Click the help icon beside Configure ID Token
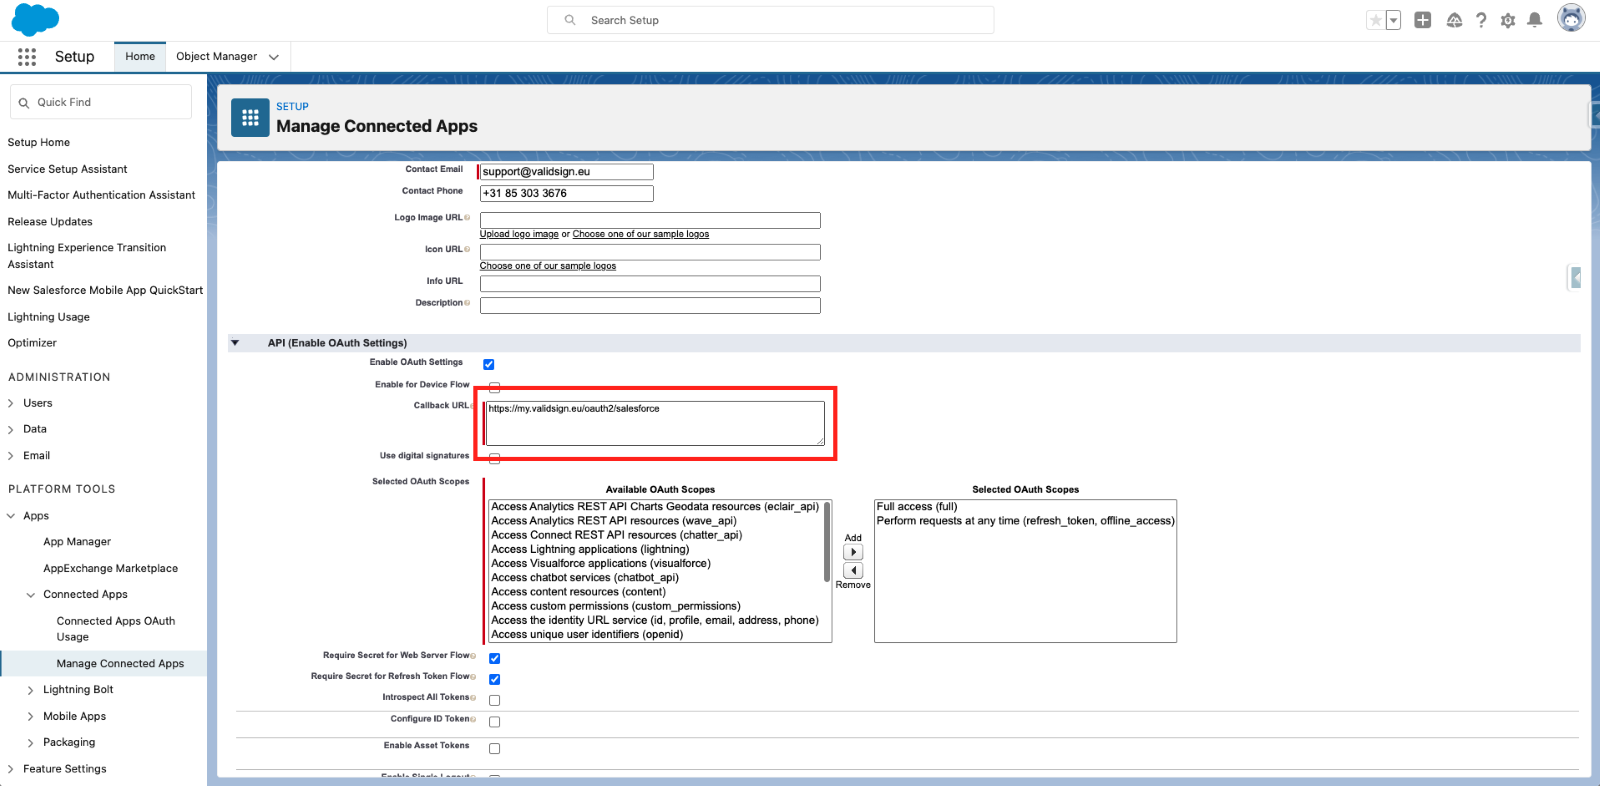Screen dimensions: 1600x786 [x=473, y=719]
